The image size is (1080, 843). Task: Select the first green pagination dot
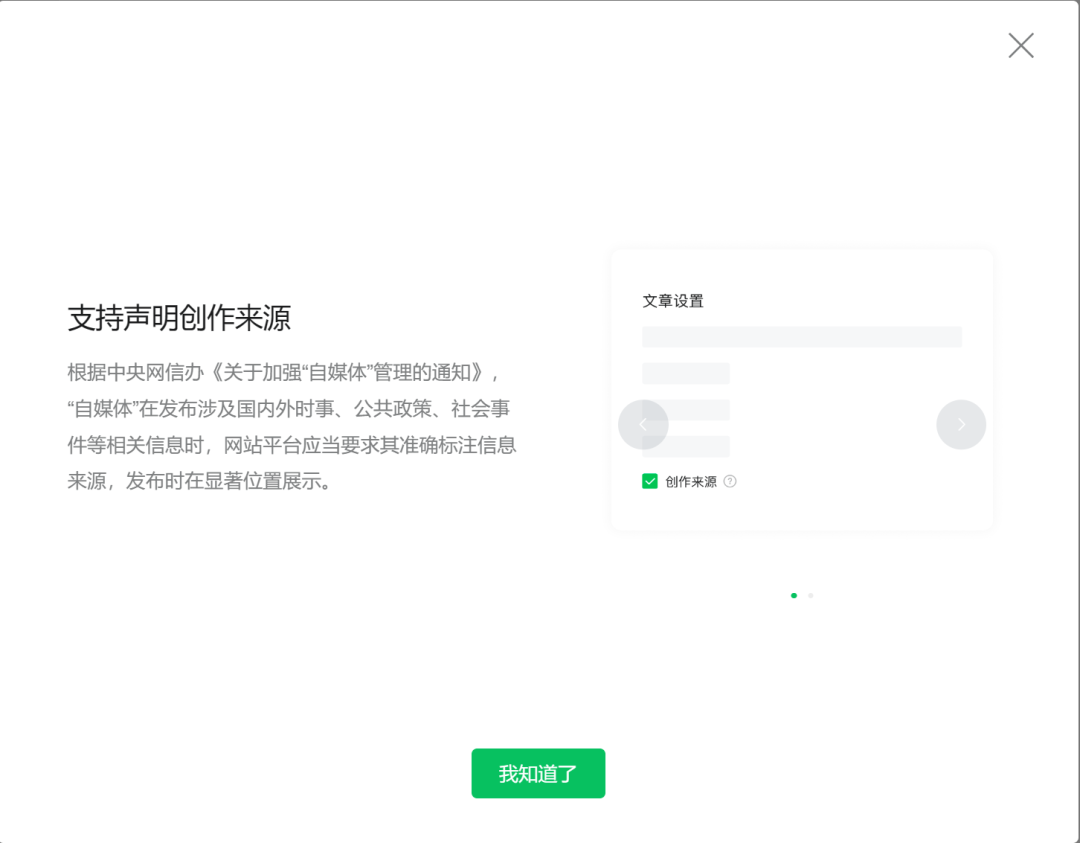click(x=793, y=596)
